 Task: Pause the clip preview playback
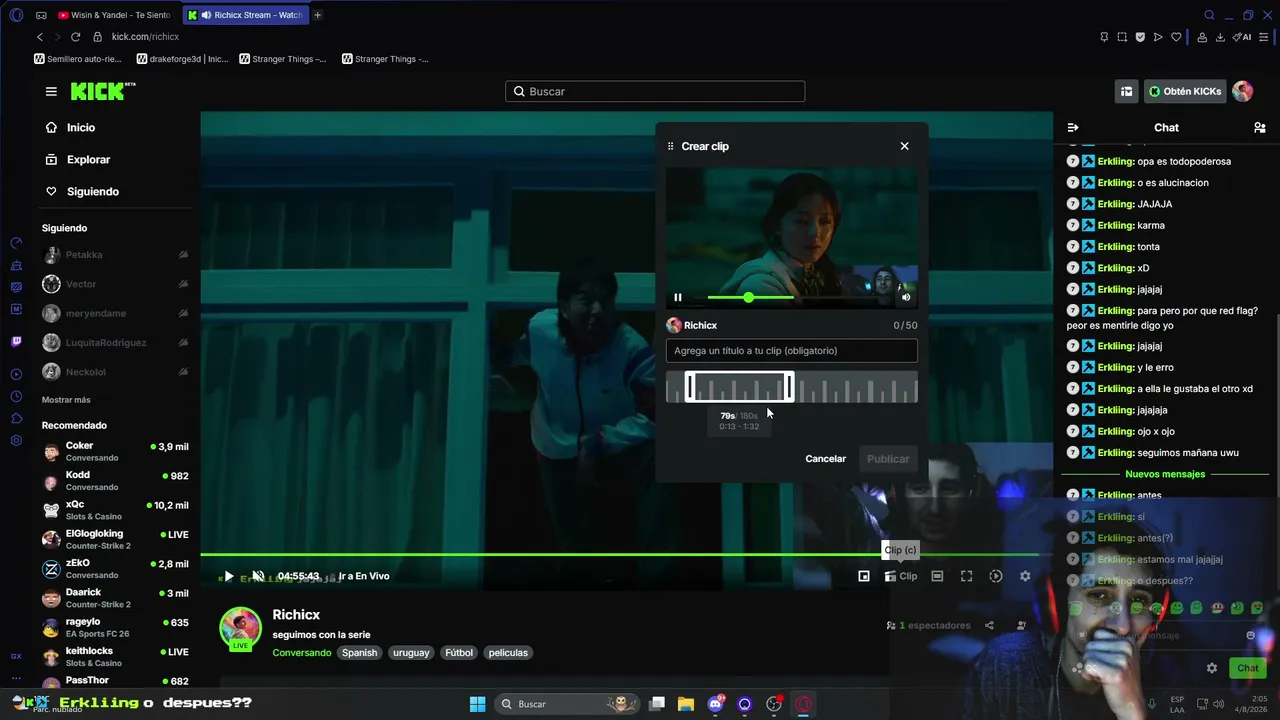(x=678, y=297)
